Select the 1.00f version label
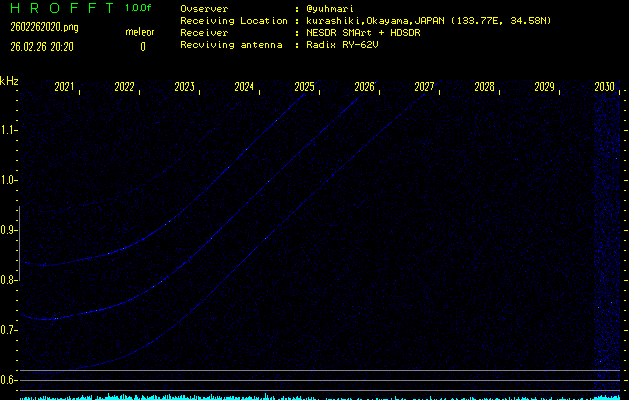 [x=139, y=8]
